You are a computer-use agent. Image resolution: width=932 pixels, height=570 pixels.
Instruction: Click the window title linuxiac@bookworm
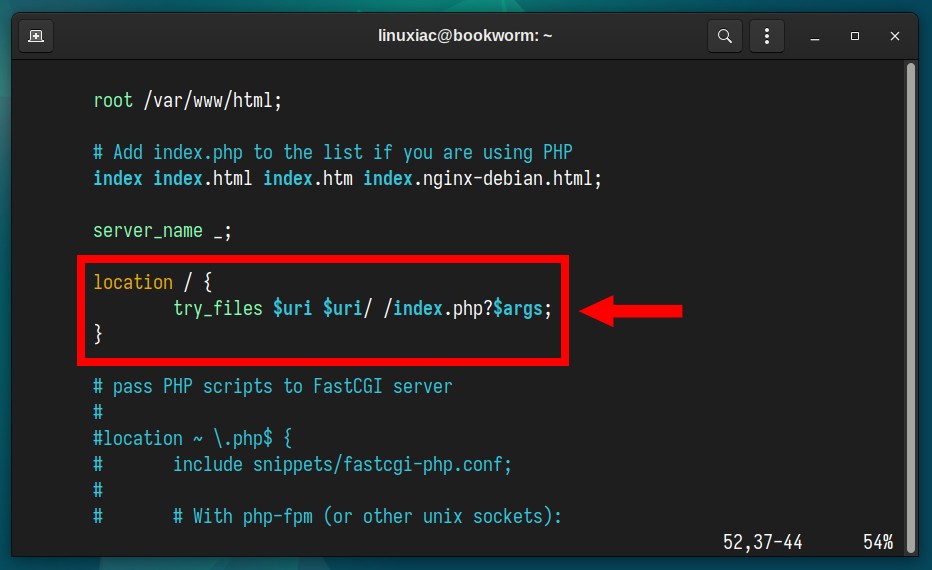coord(465,36)
